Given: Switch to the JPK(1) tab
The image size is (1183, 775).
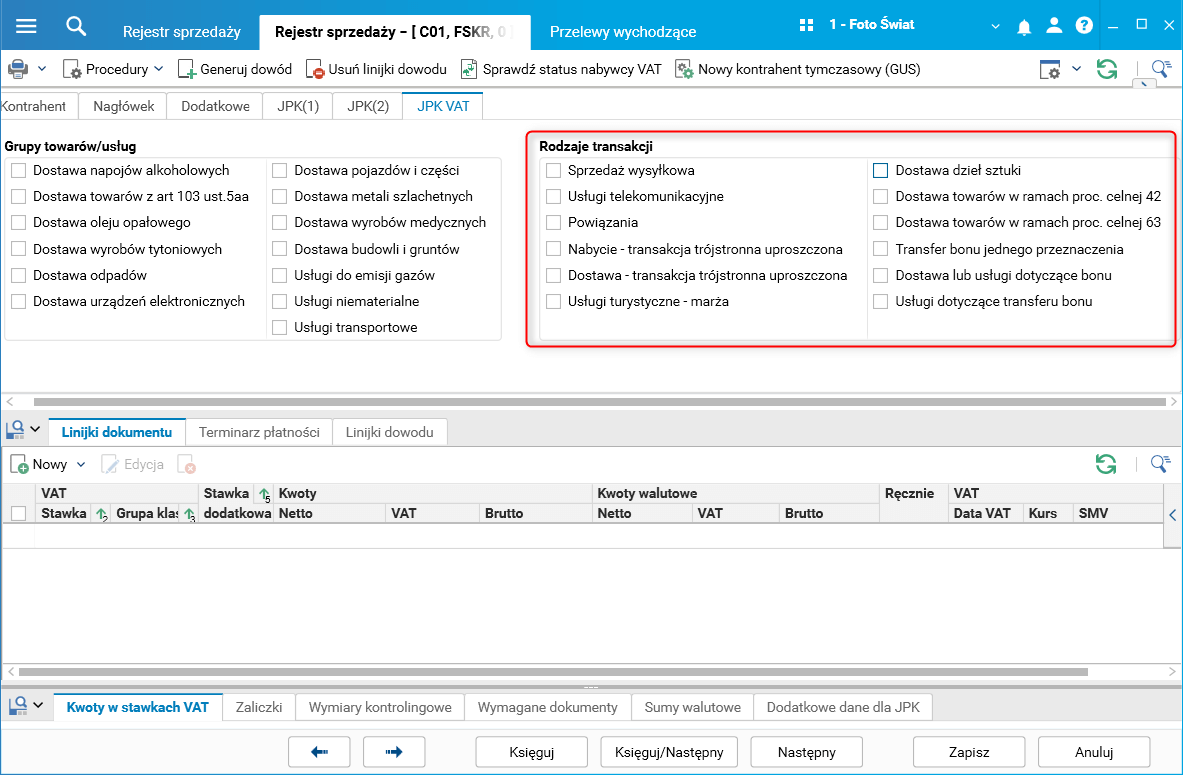Looking at the screenshot, I should (298, 106).
